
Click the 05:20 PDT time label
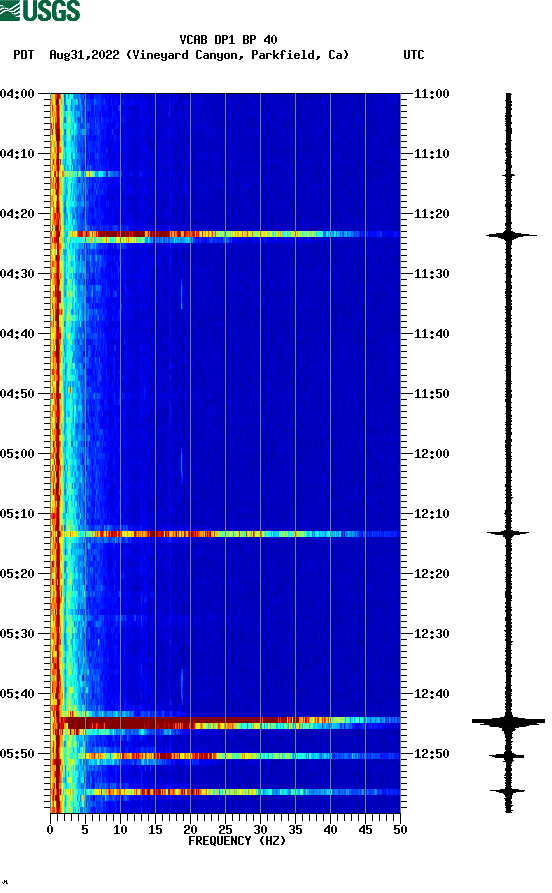pyautogui.click(x=17, y=574)
